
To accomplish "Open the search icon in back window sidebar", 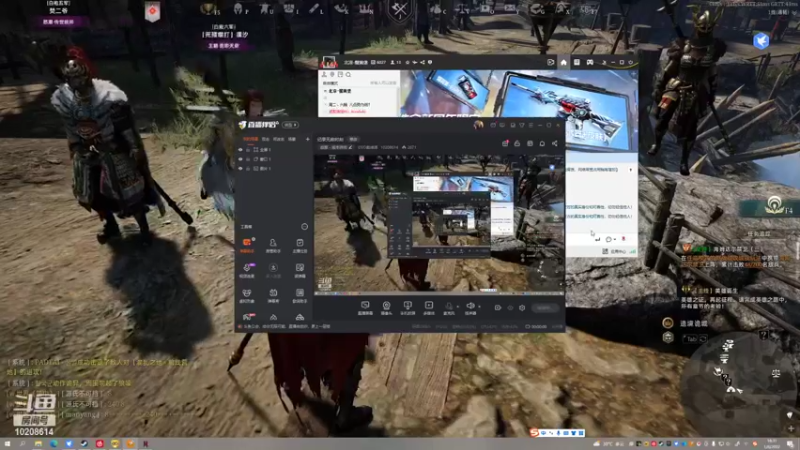I will point(348,74).
